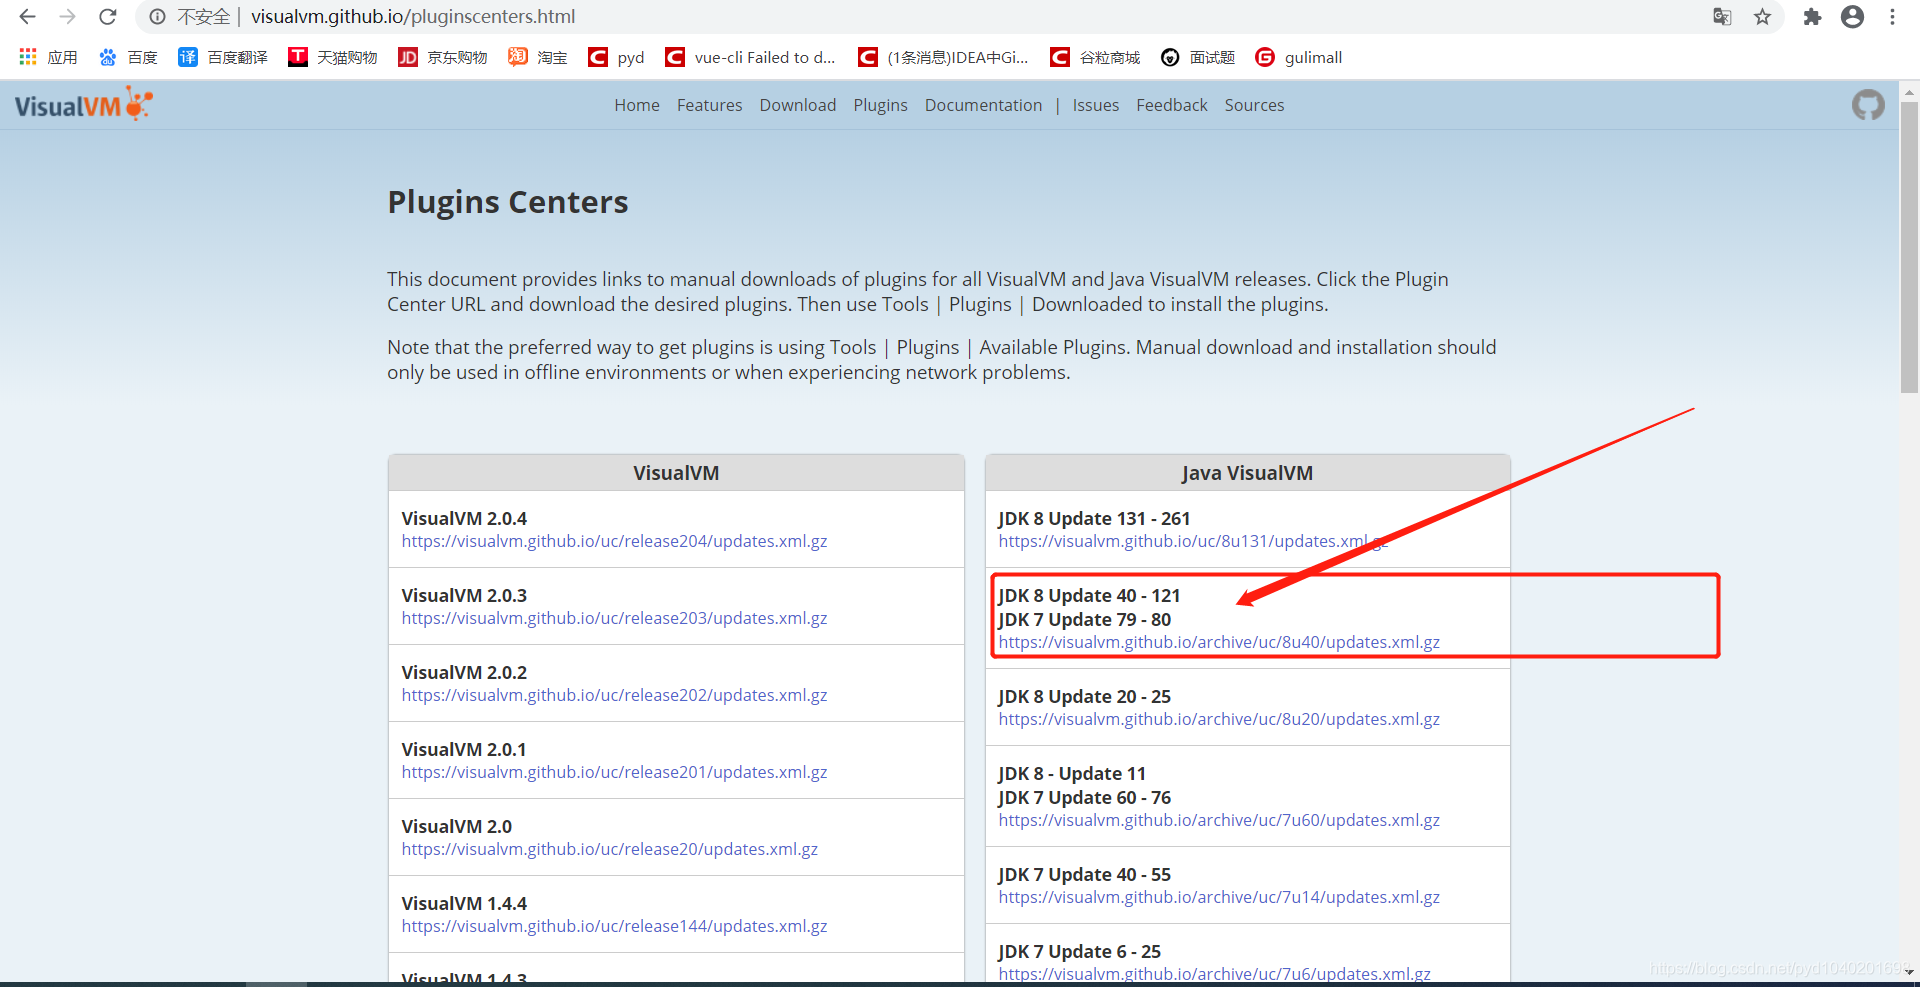Click the 'JDK 8 Update 40 - 121' text
The width and height of the screenshot is (1920, 987).
pos(1089,595)
